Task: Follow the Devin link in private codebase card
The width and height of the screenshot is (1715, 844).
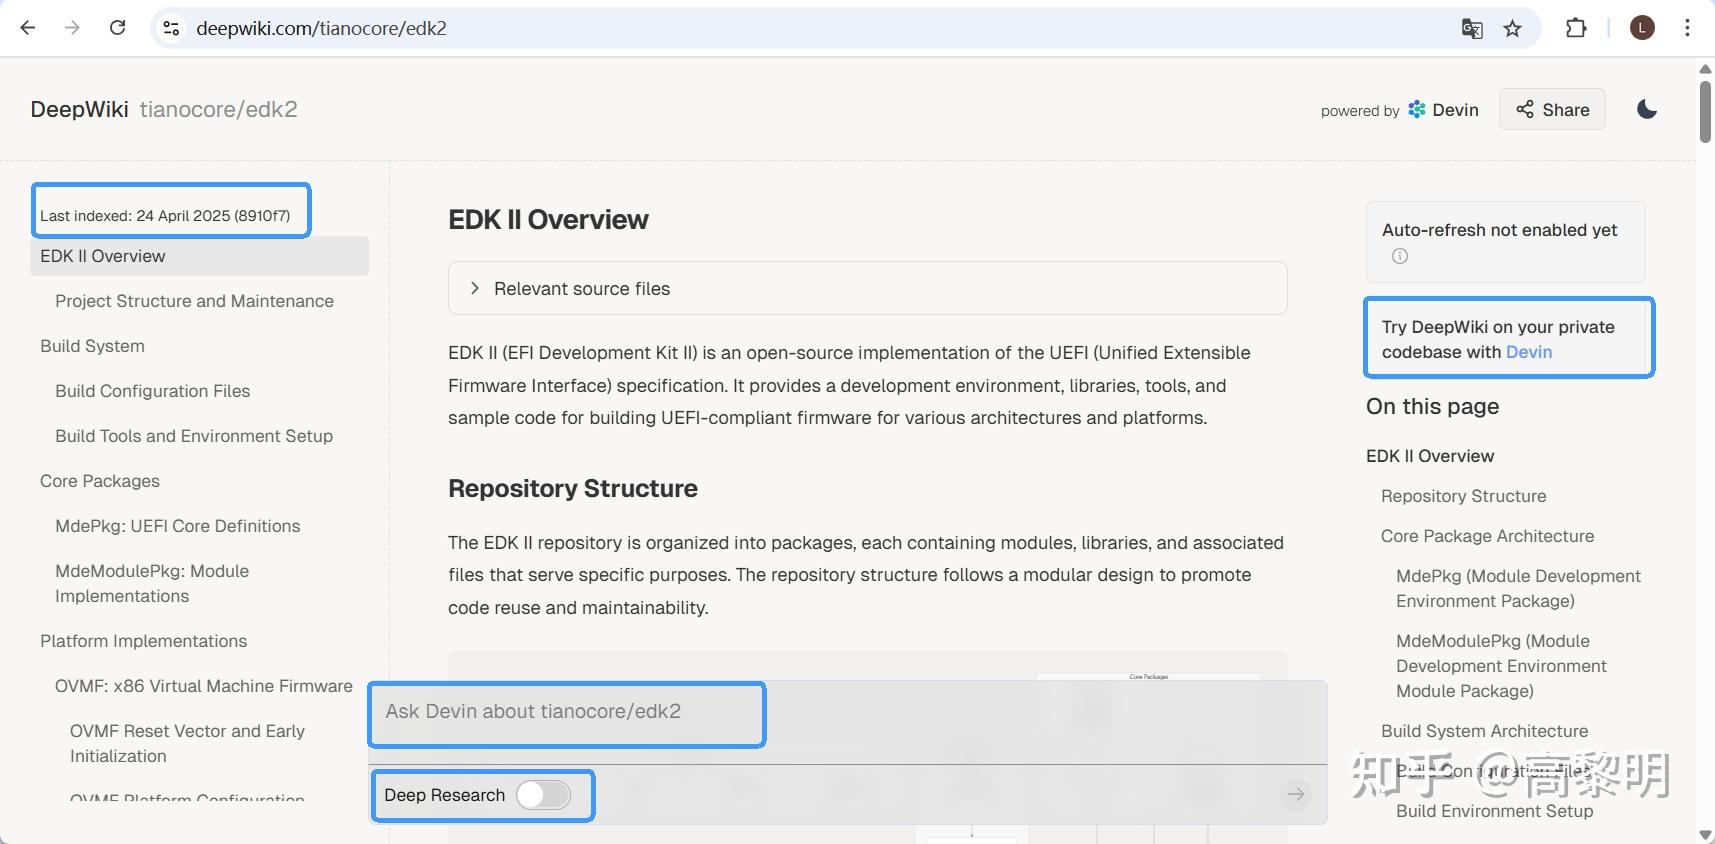Action: coord(1529,352)
